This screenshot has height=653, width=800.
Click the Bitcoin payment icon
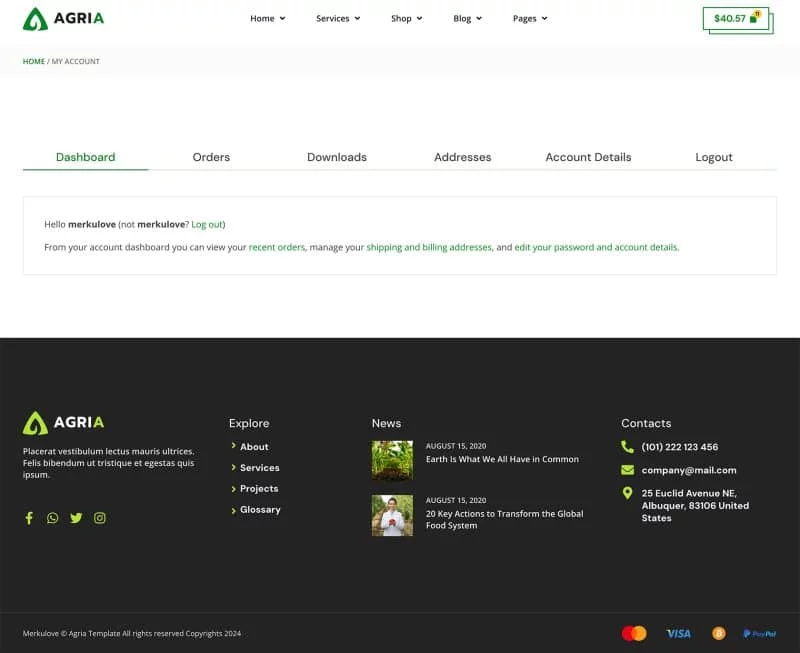point(718,633)
